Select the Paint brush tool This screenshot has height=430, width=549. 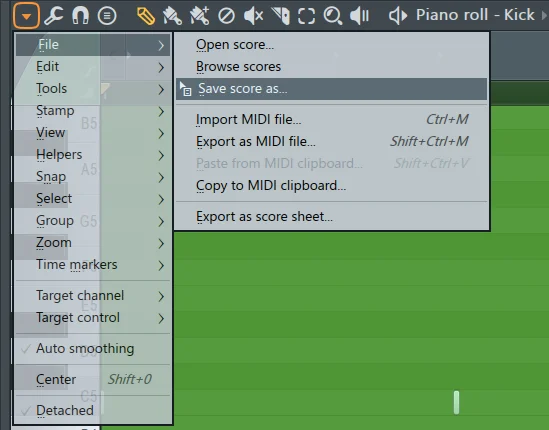click(172, 16)
